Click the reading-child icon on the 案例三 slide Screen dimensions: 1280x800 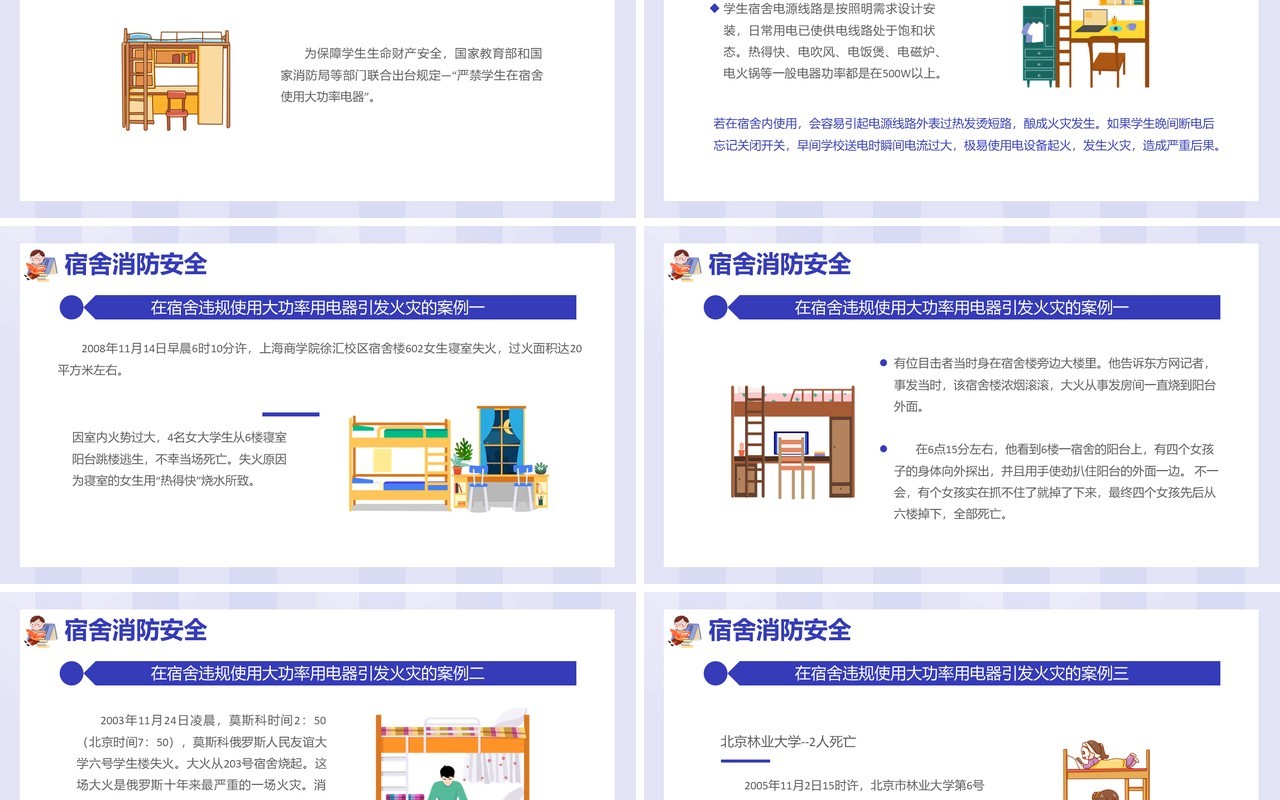point(685,631)
